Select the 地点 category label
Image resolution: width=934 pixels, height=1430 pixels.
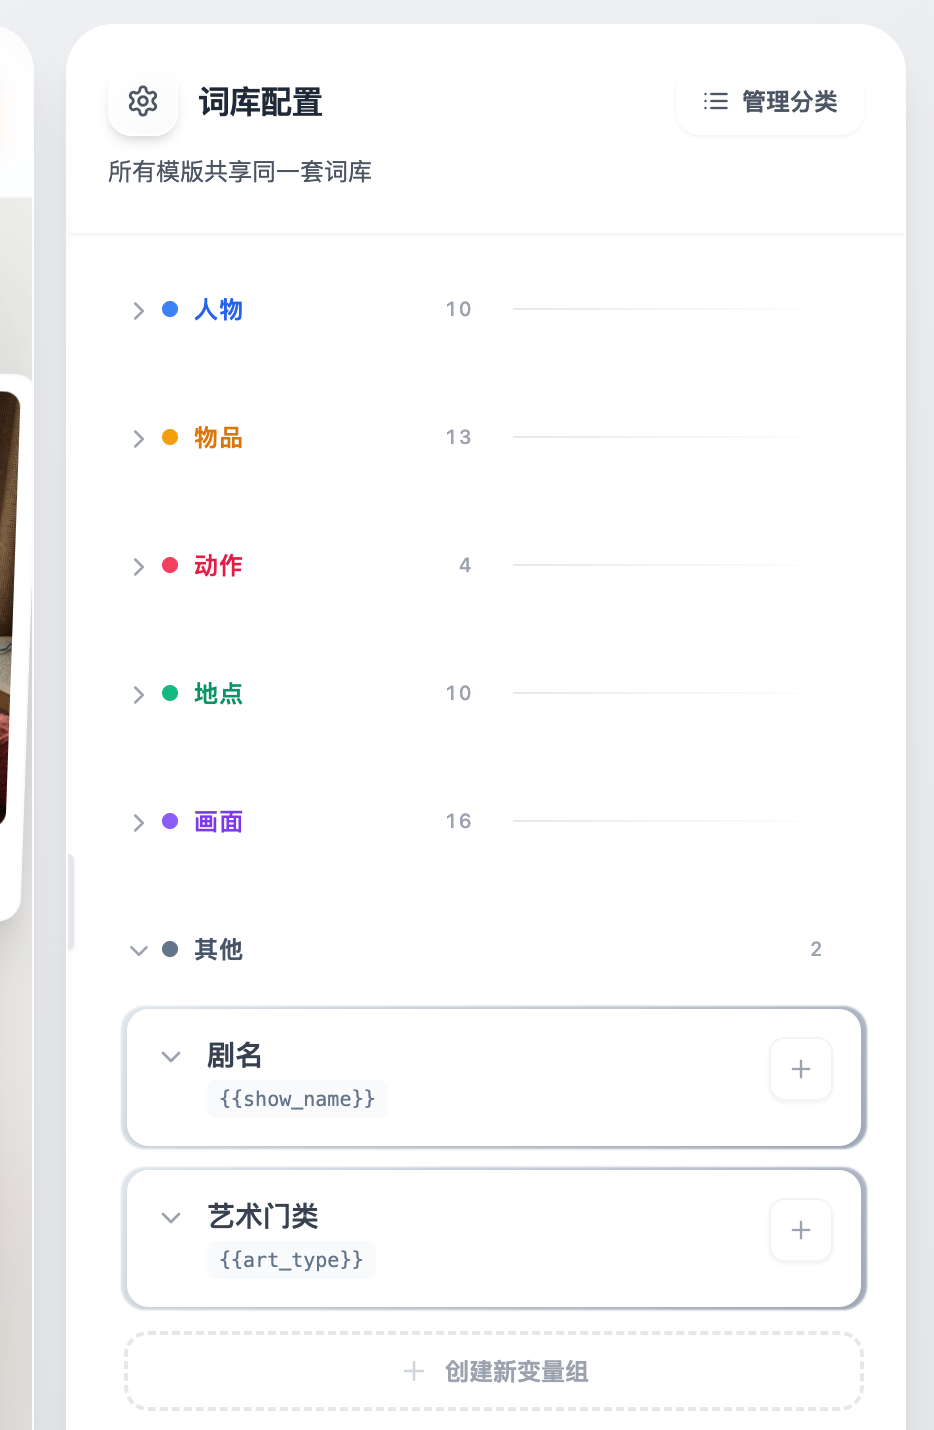pos(218,694)
